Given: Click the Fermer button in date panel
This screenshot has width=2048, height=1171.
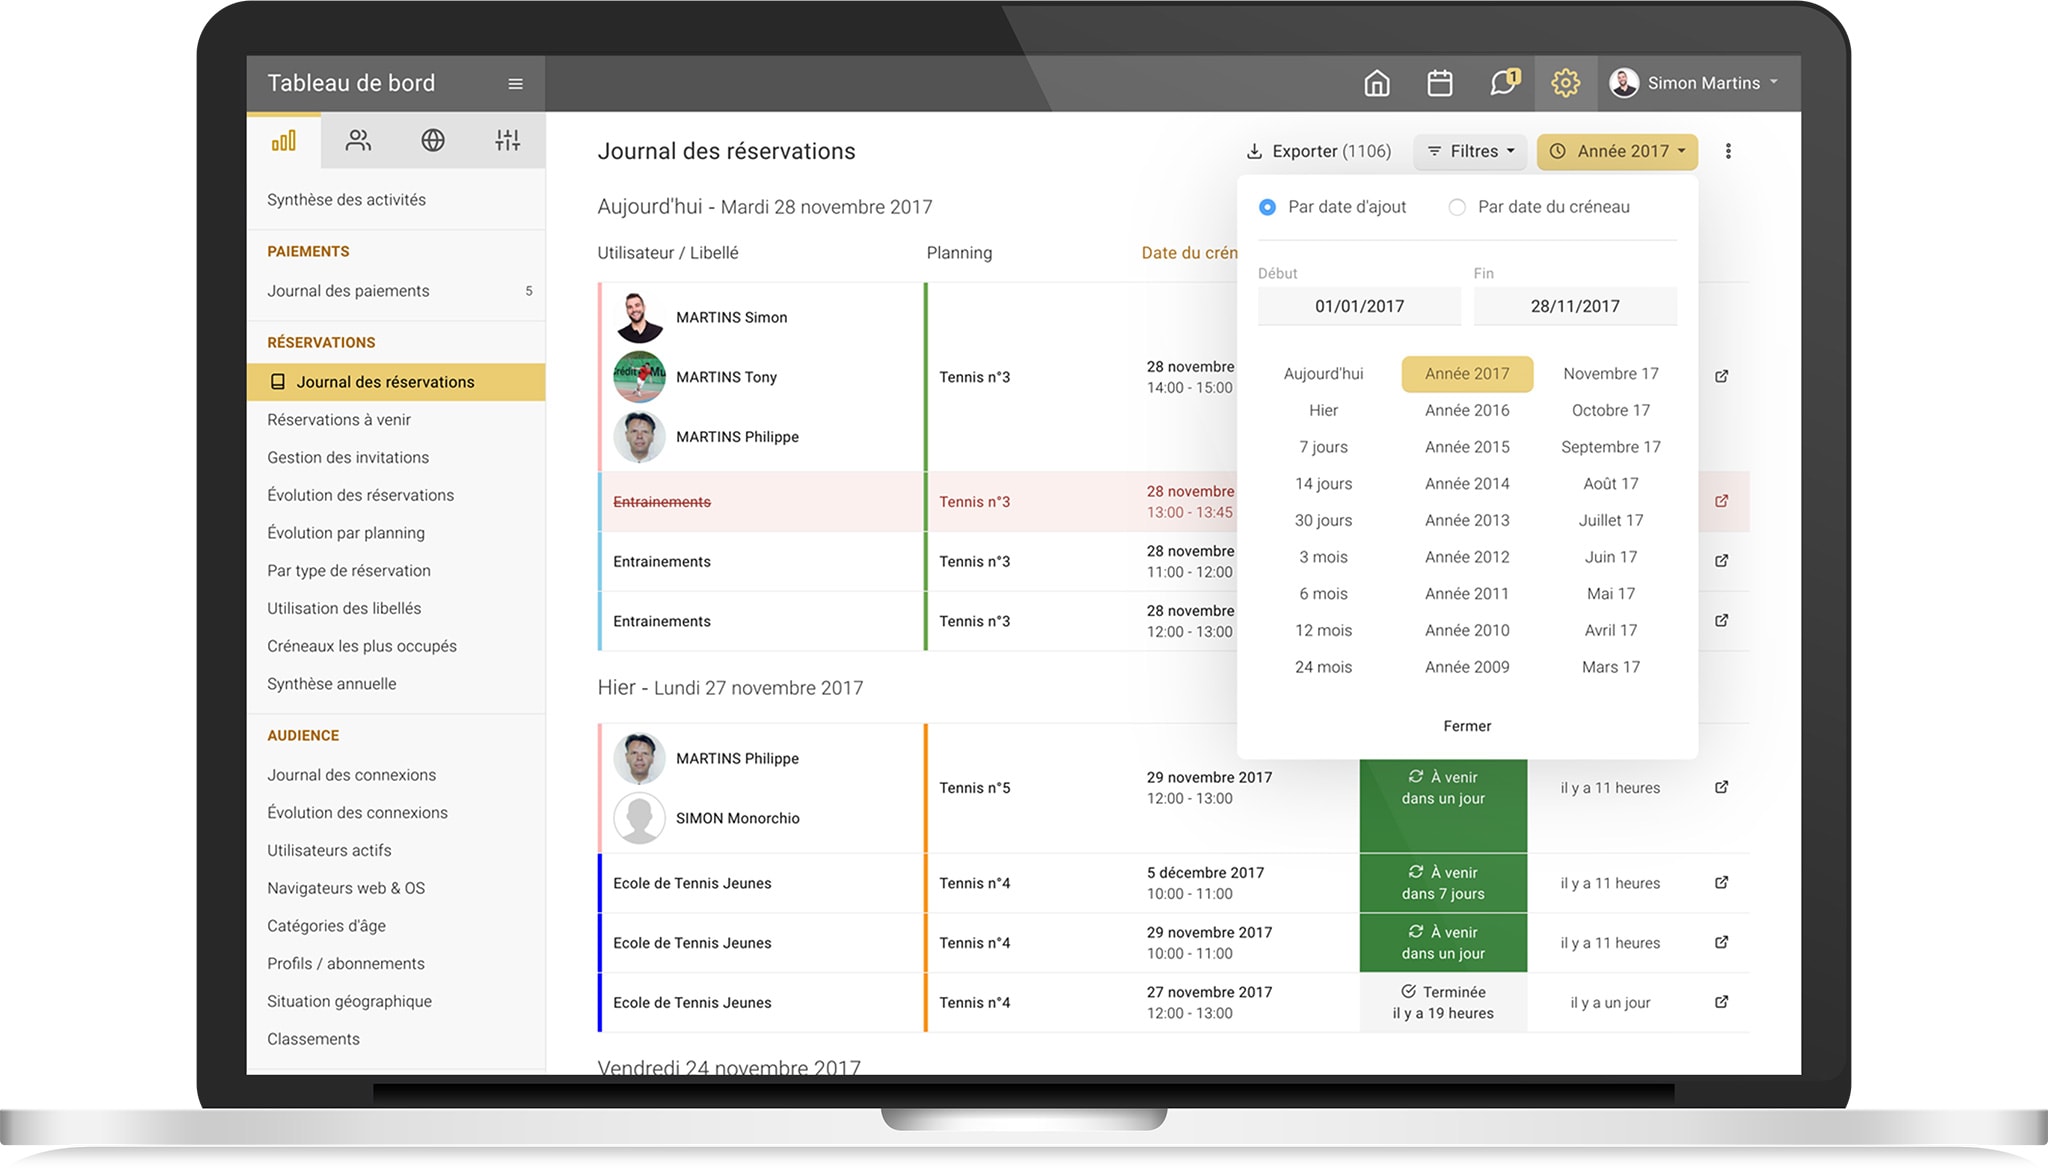Looking at the screenshot, I should tap(1467, 726).
